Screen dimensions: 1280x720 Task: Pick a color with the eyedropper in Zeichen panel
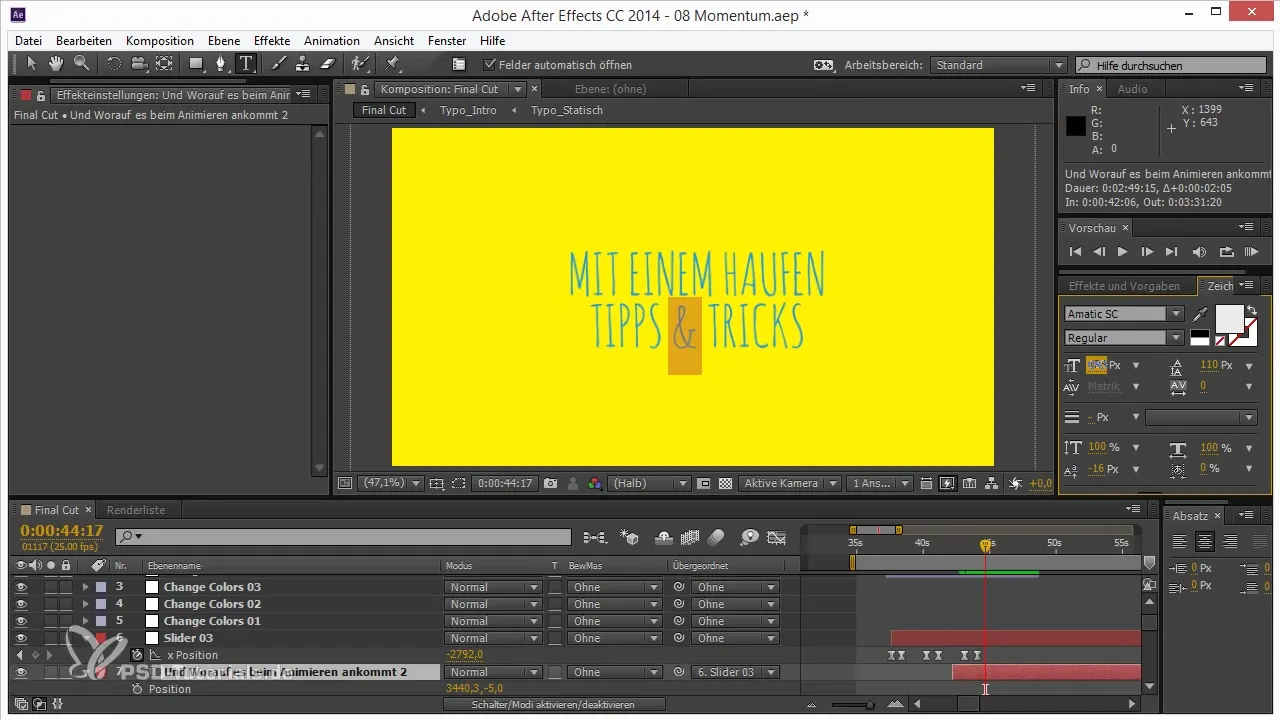(1200, 315)
